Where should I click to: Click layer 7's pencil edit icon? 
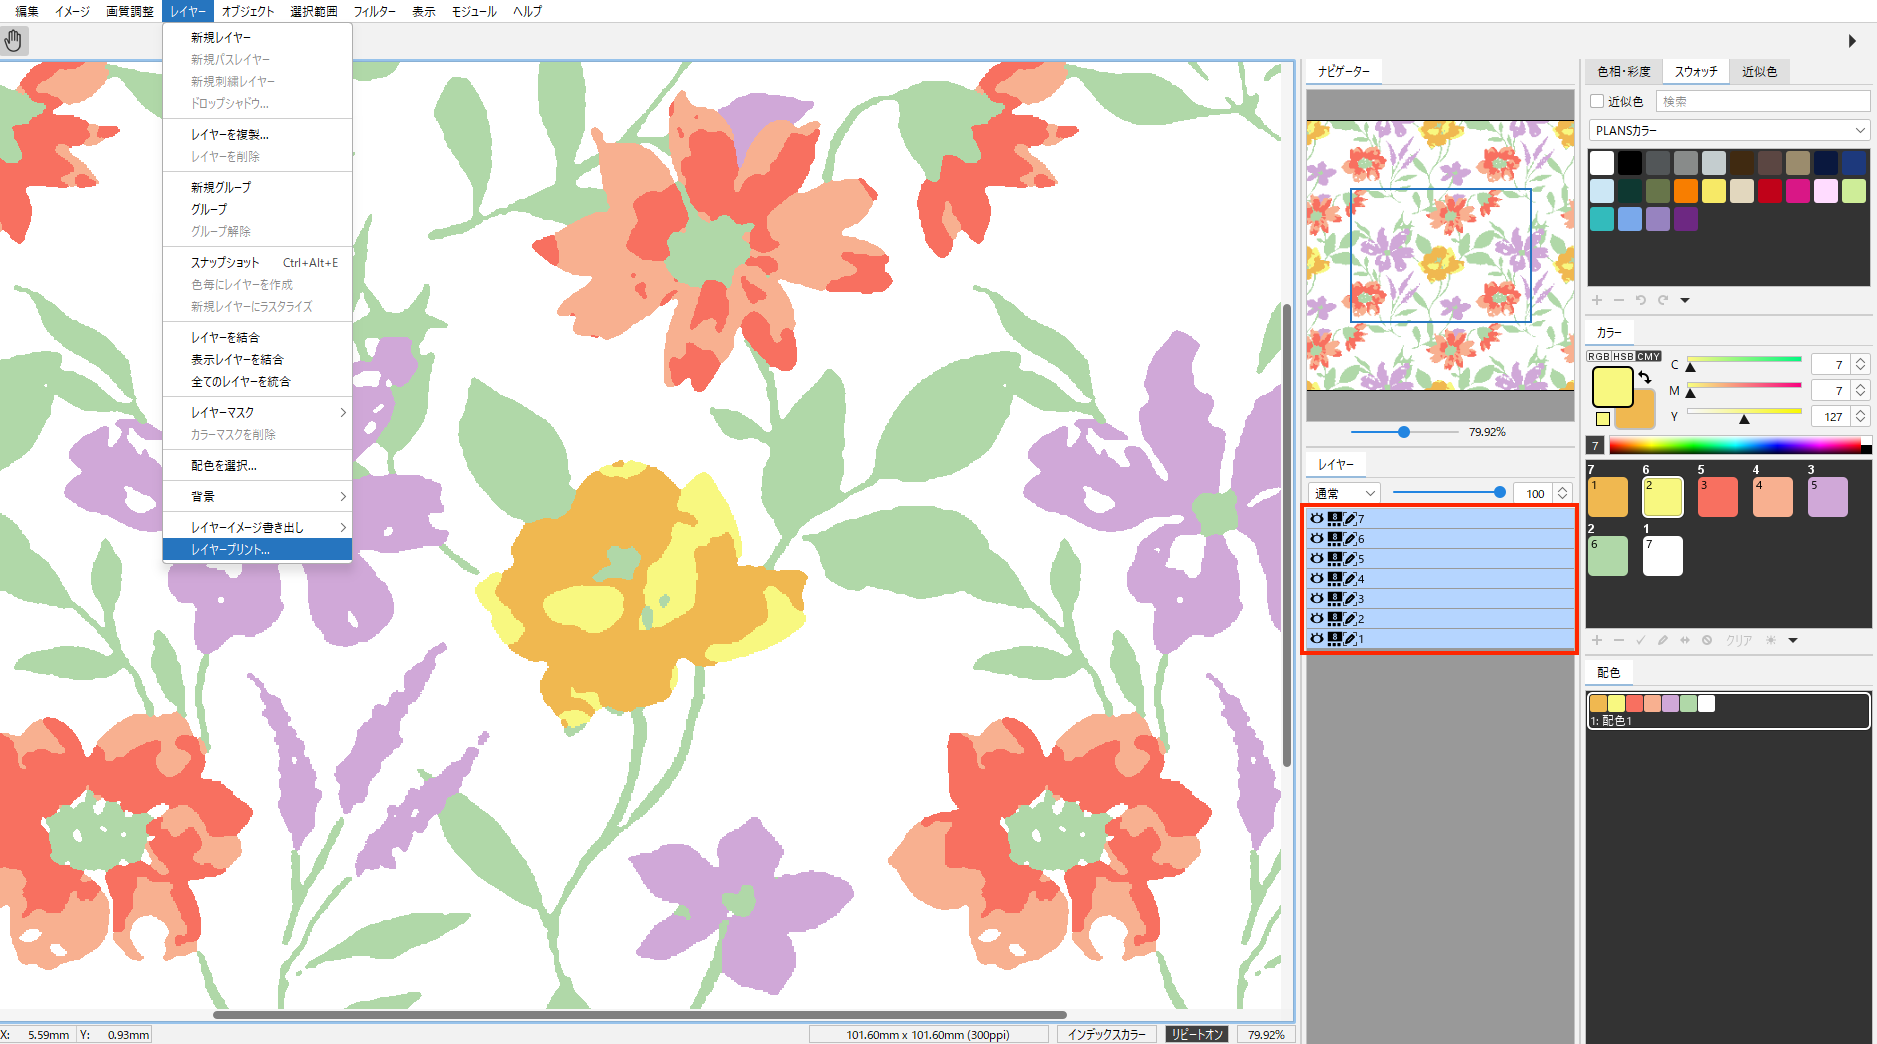coord(1350,518)
